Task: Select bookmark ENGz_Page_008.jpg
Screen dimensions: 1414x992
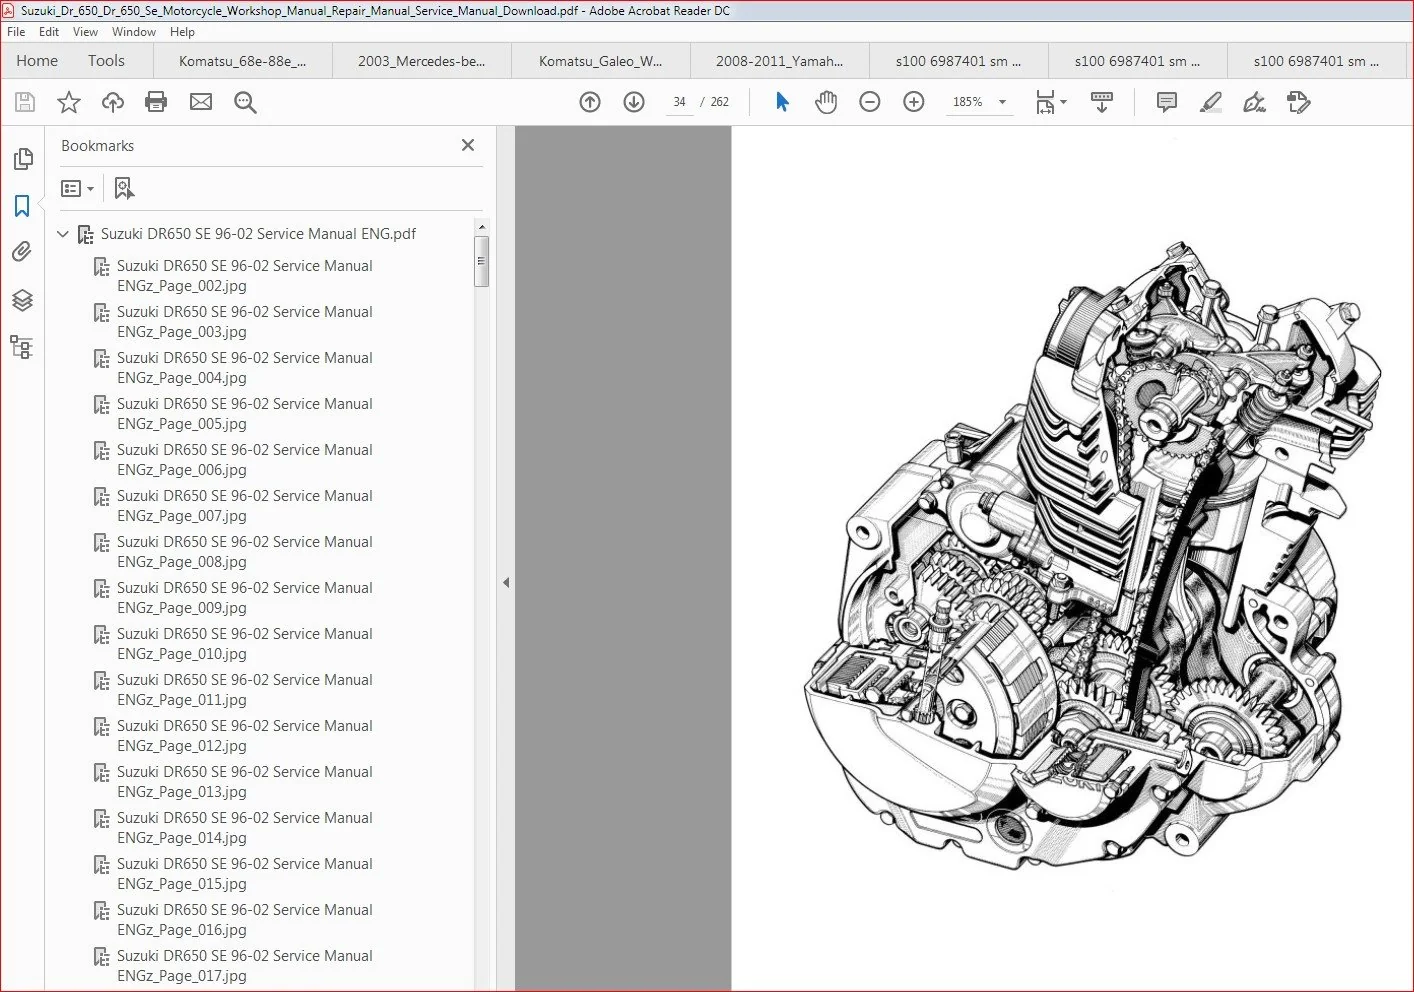Action: click(244, 552)
